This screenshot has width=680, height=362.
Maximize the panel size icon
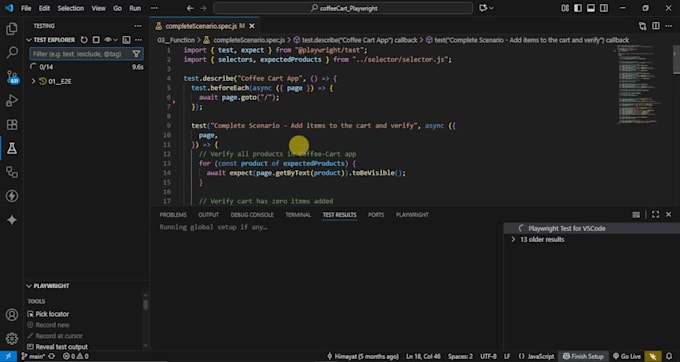[655, 215]
